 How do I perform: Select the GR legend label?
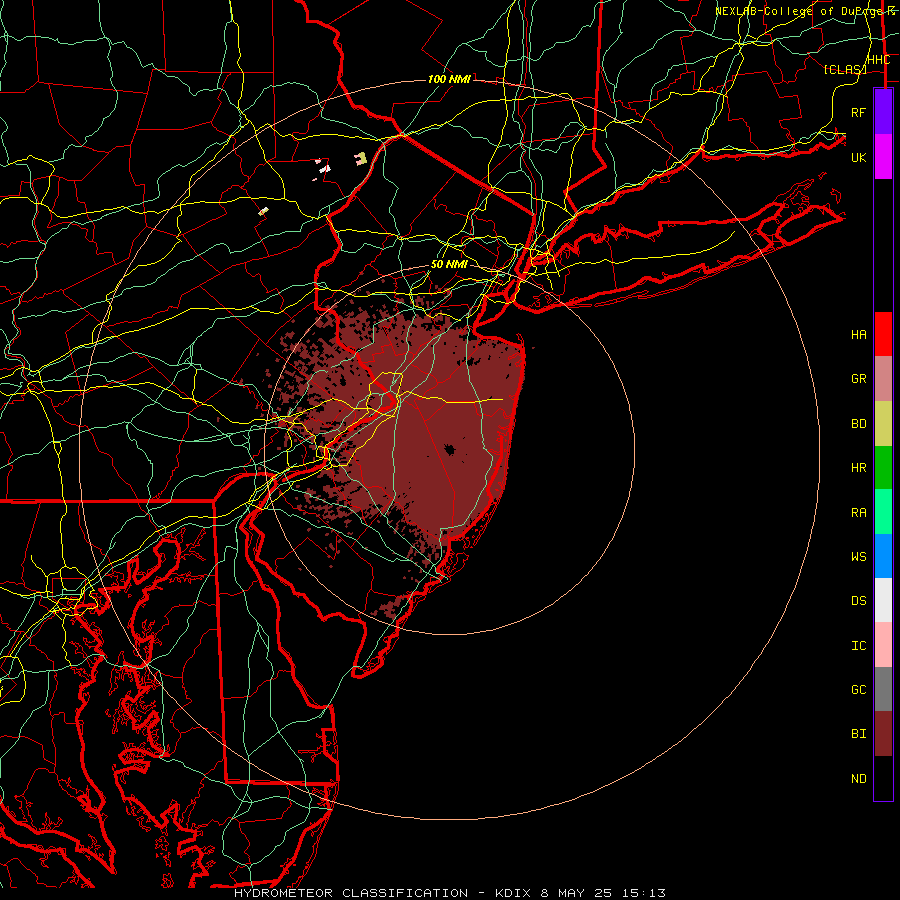(859, 379)
